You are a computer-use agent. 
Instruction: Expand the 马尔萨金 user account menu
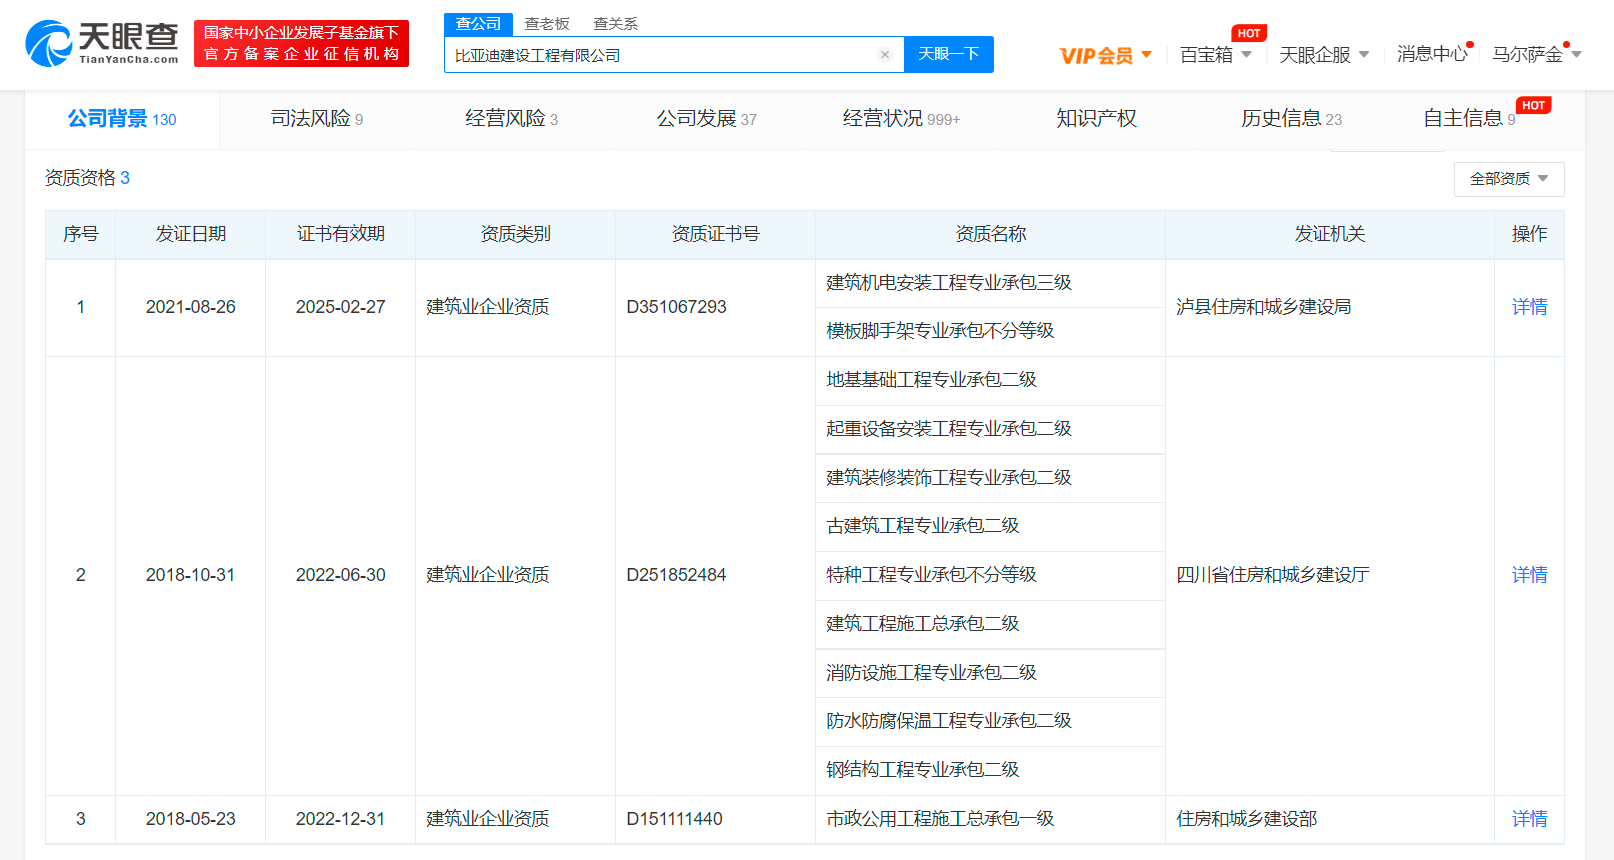tap(1537, 54)
